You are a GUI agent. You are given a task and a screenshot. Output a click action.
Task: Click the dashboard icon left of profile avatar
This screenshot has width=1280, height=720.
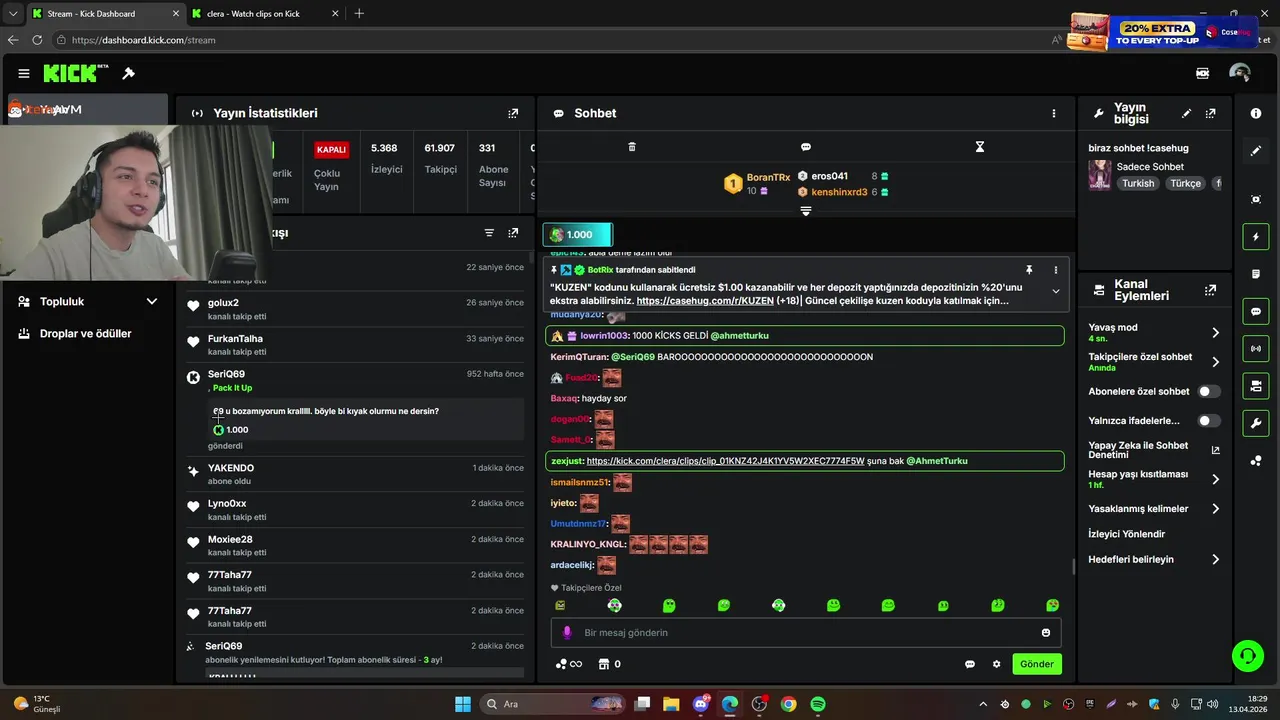[x=1203, y=73]
